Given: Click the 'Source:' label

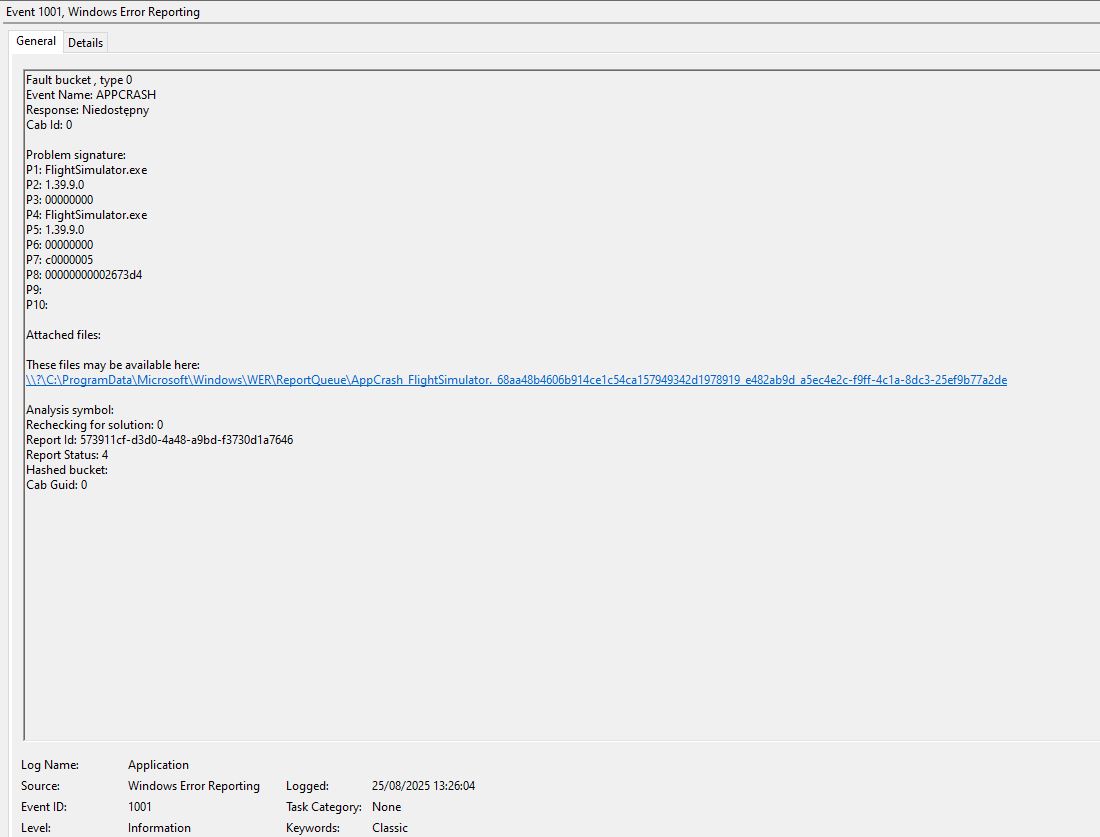Looking at the screenshot, I should pyautogui.click(x=40, y=786).
